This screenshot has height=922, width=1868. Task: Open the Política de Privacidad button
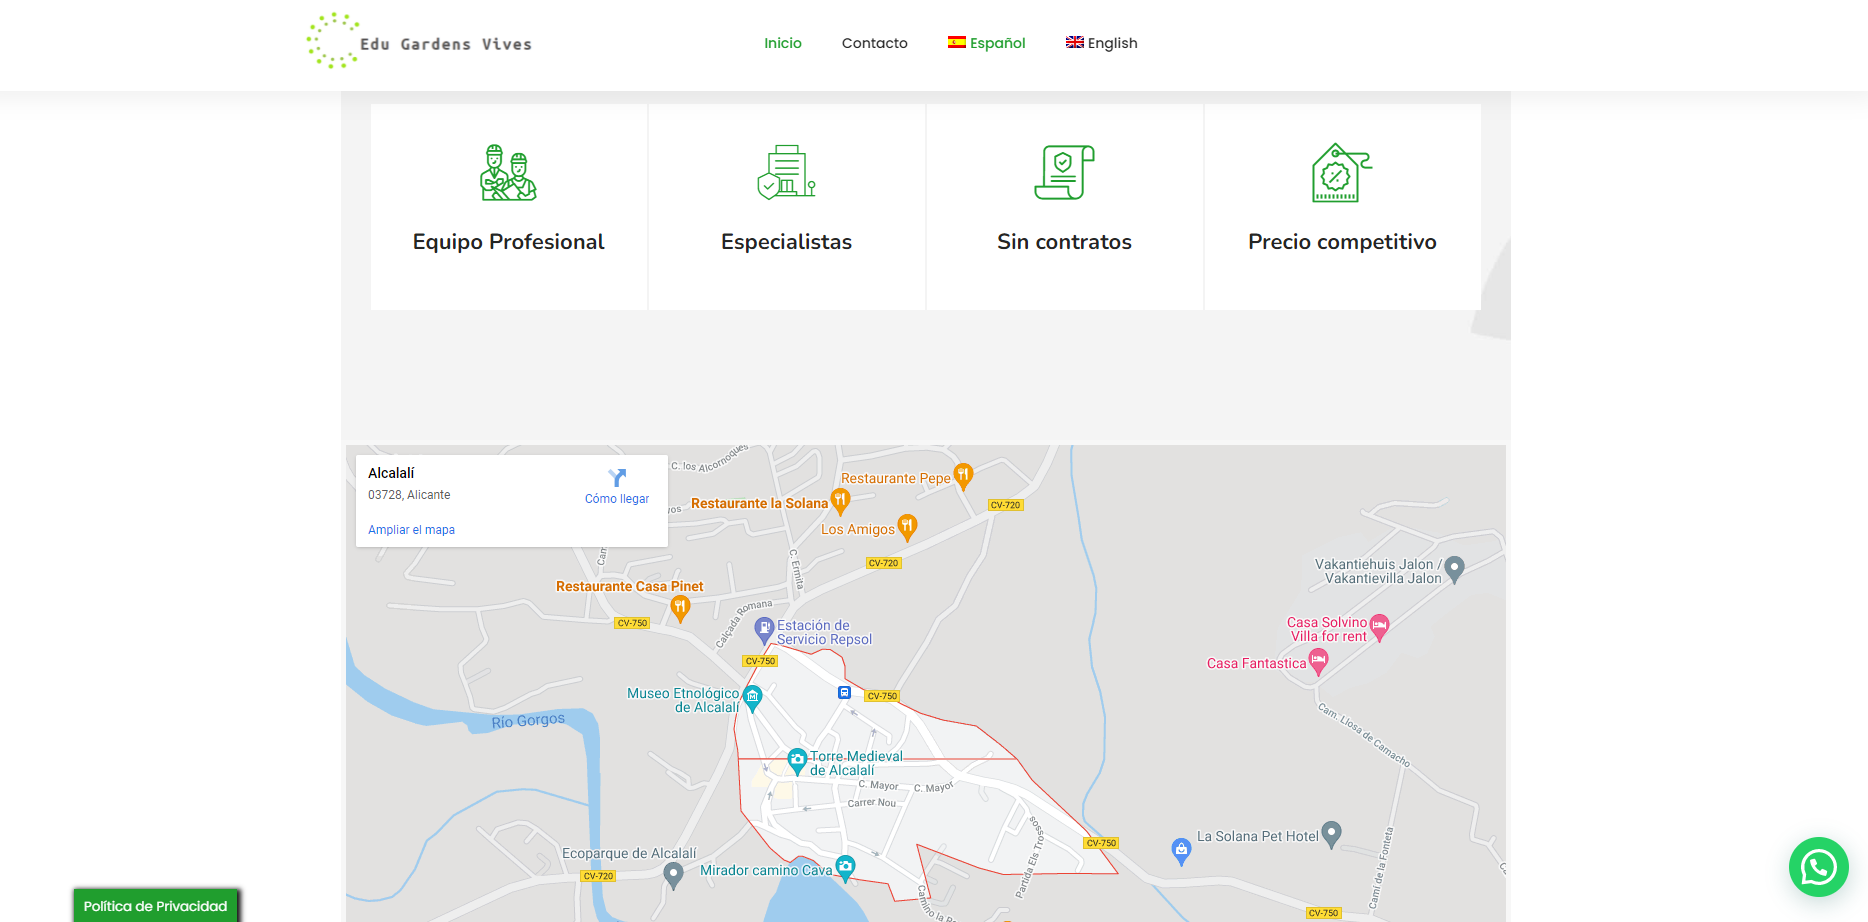tap(156, 906)
